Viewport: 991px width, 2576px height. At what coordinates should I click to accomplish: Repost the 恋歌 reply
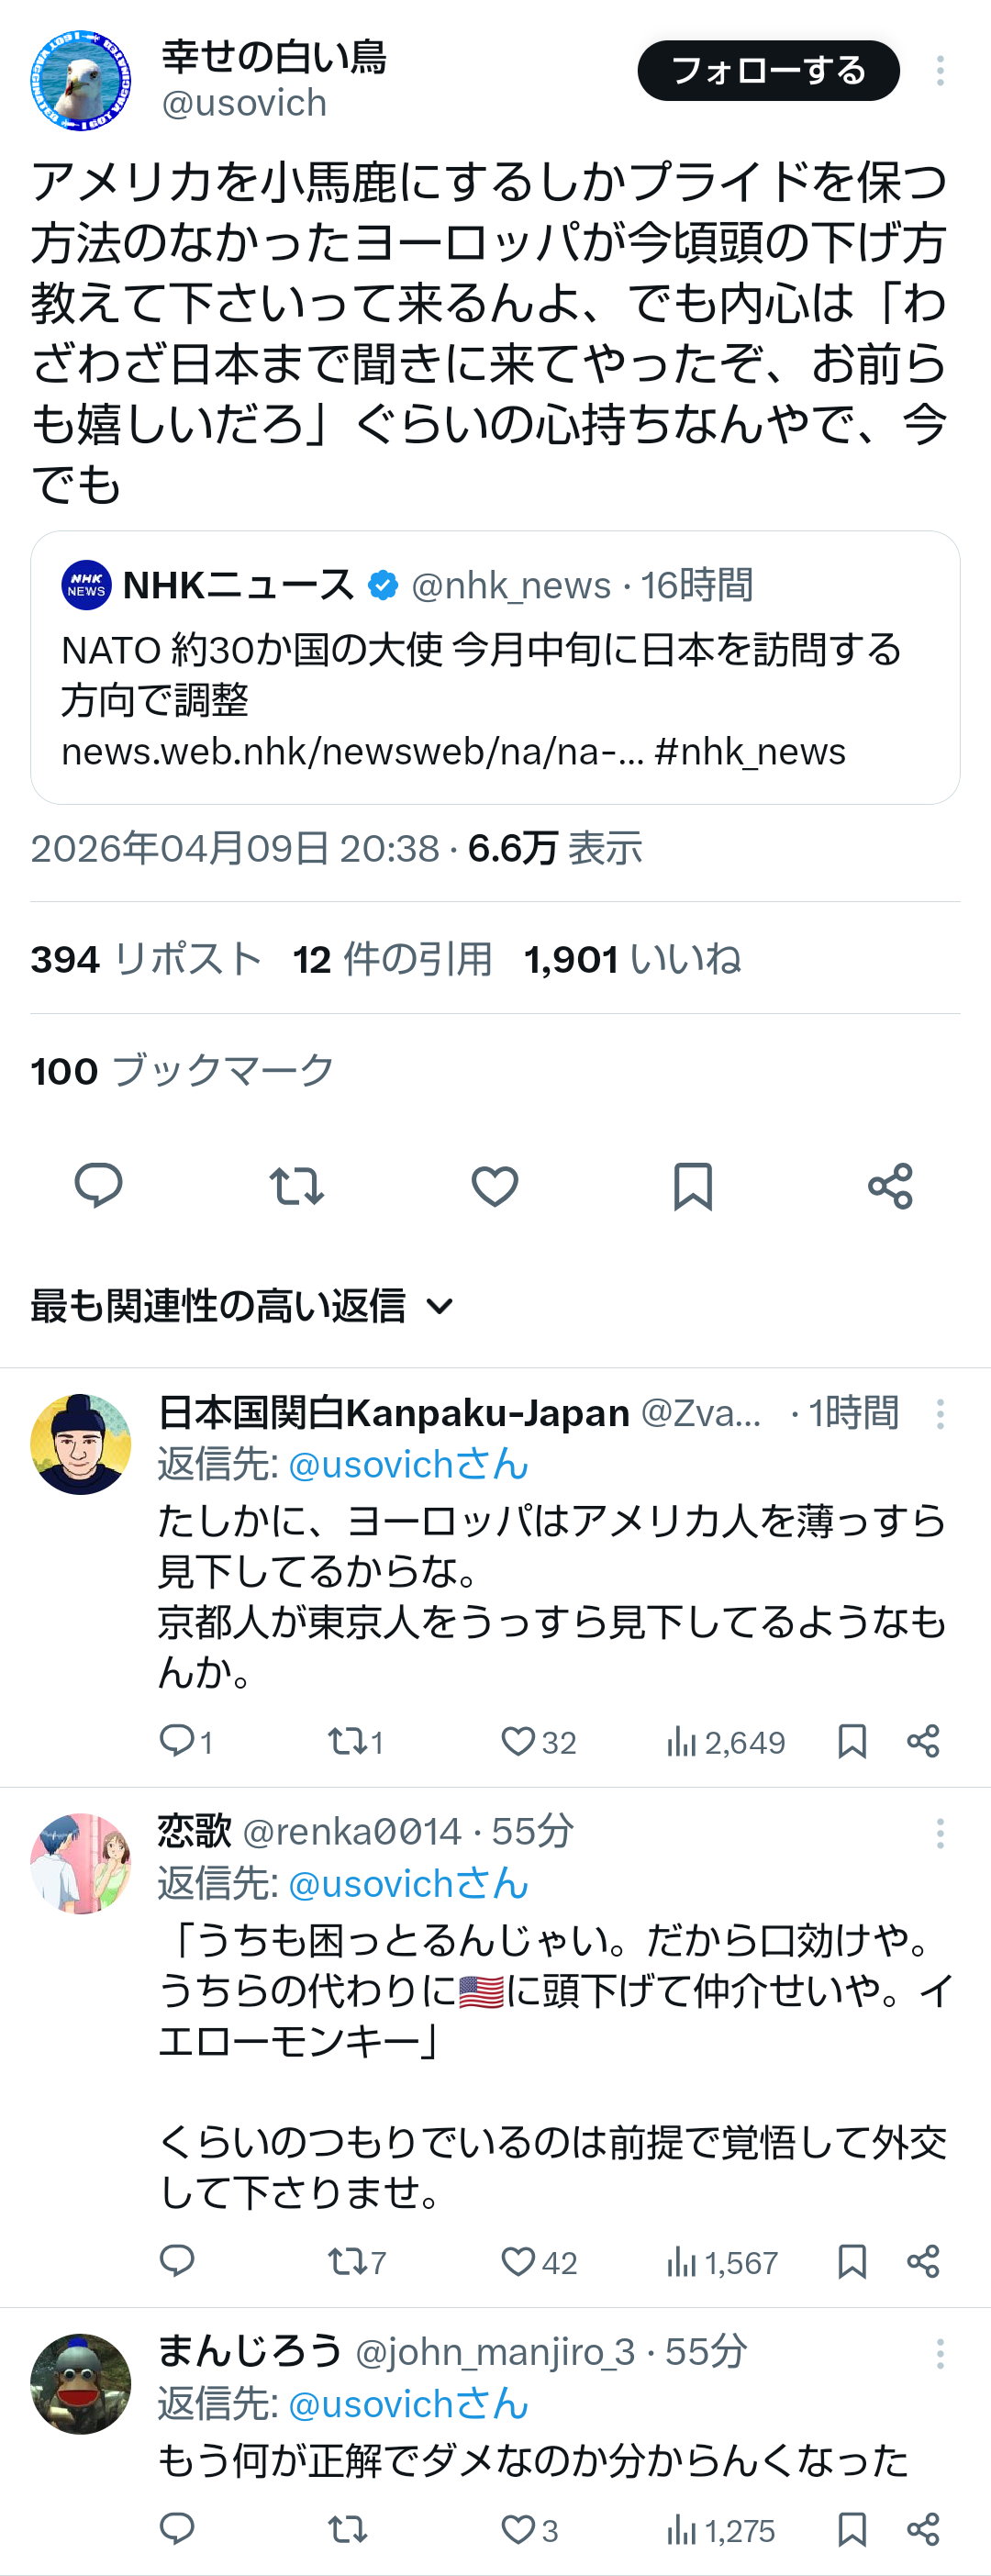[x=348, y=2262]
